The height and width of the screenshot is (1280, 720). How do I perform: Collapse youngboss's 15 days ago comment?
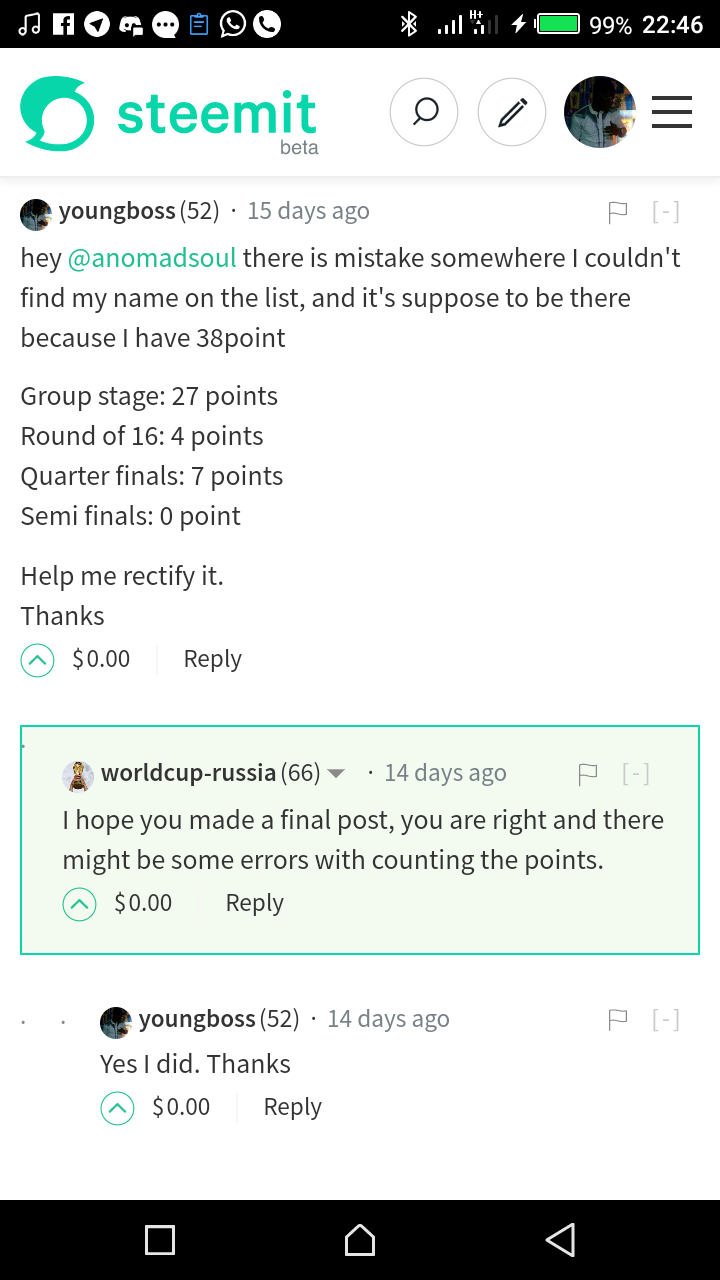point(666,212)
